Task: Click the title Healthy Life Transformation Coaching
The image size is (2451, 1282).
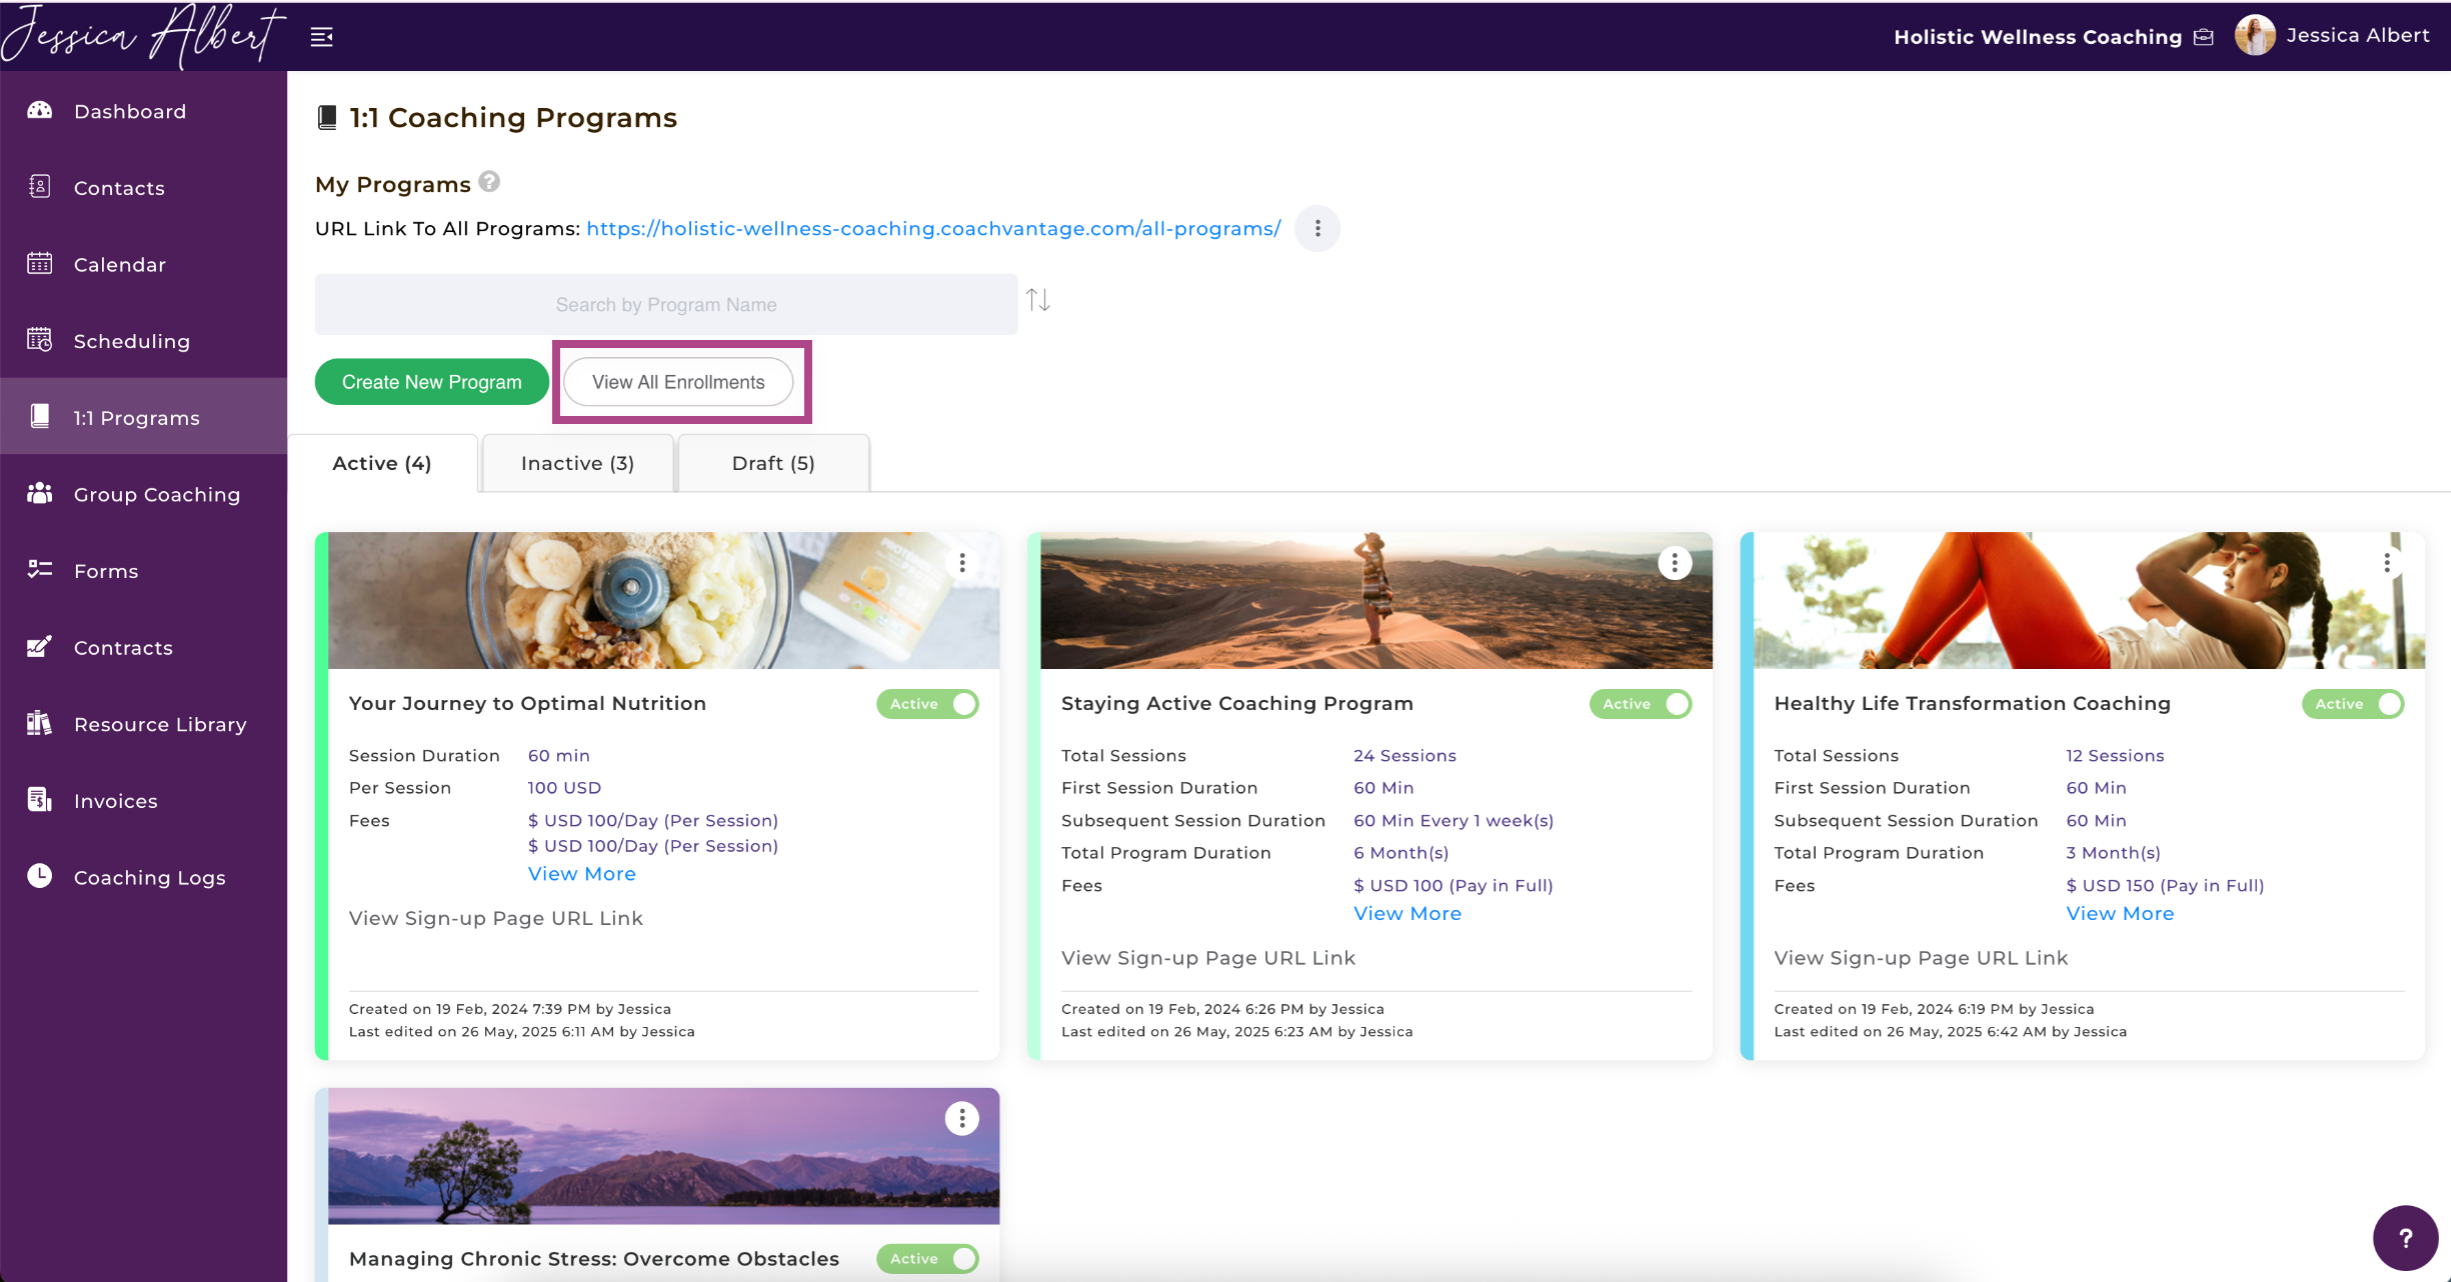Action: click(x=1972, y=704)
